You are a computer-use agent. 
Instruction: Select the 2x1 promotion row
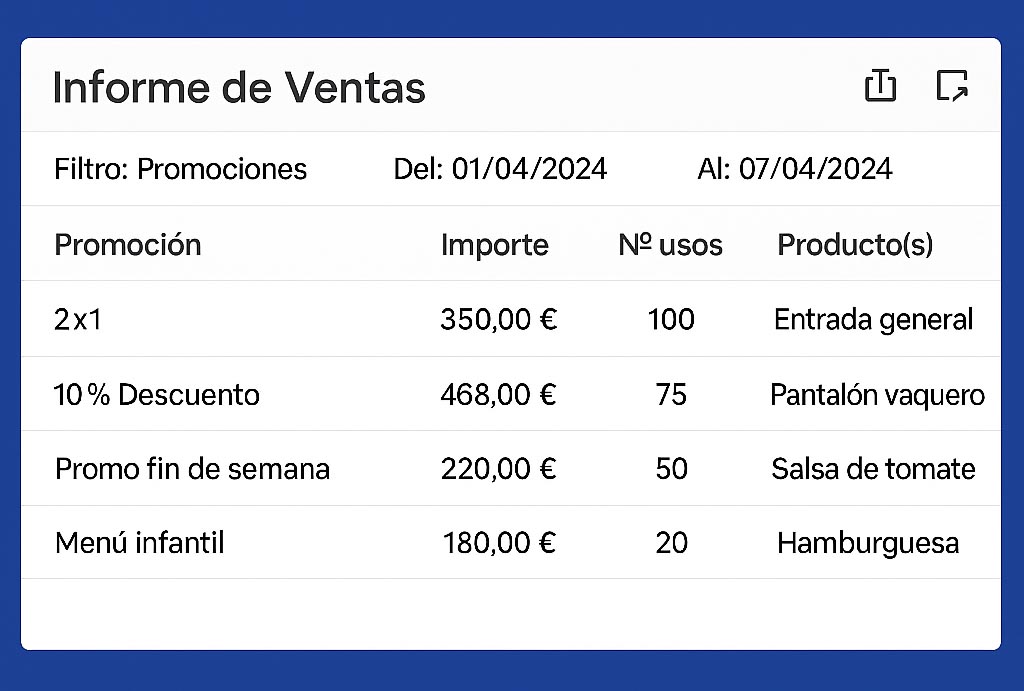click(511, 319)
